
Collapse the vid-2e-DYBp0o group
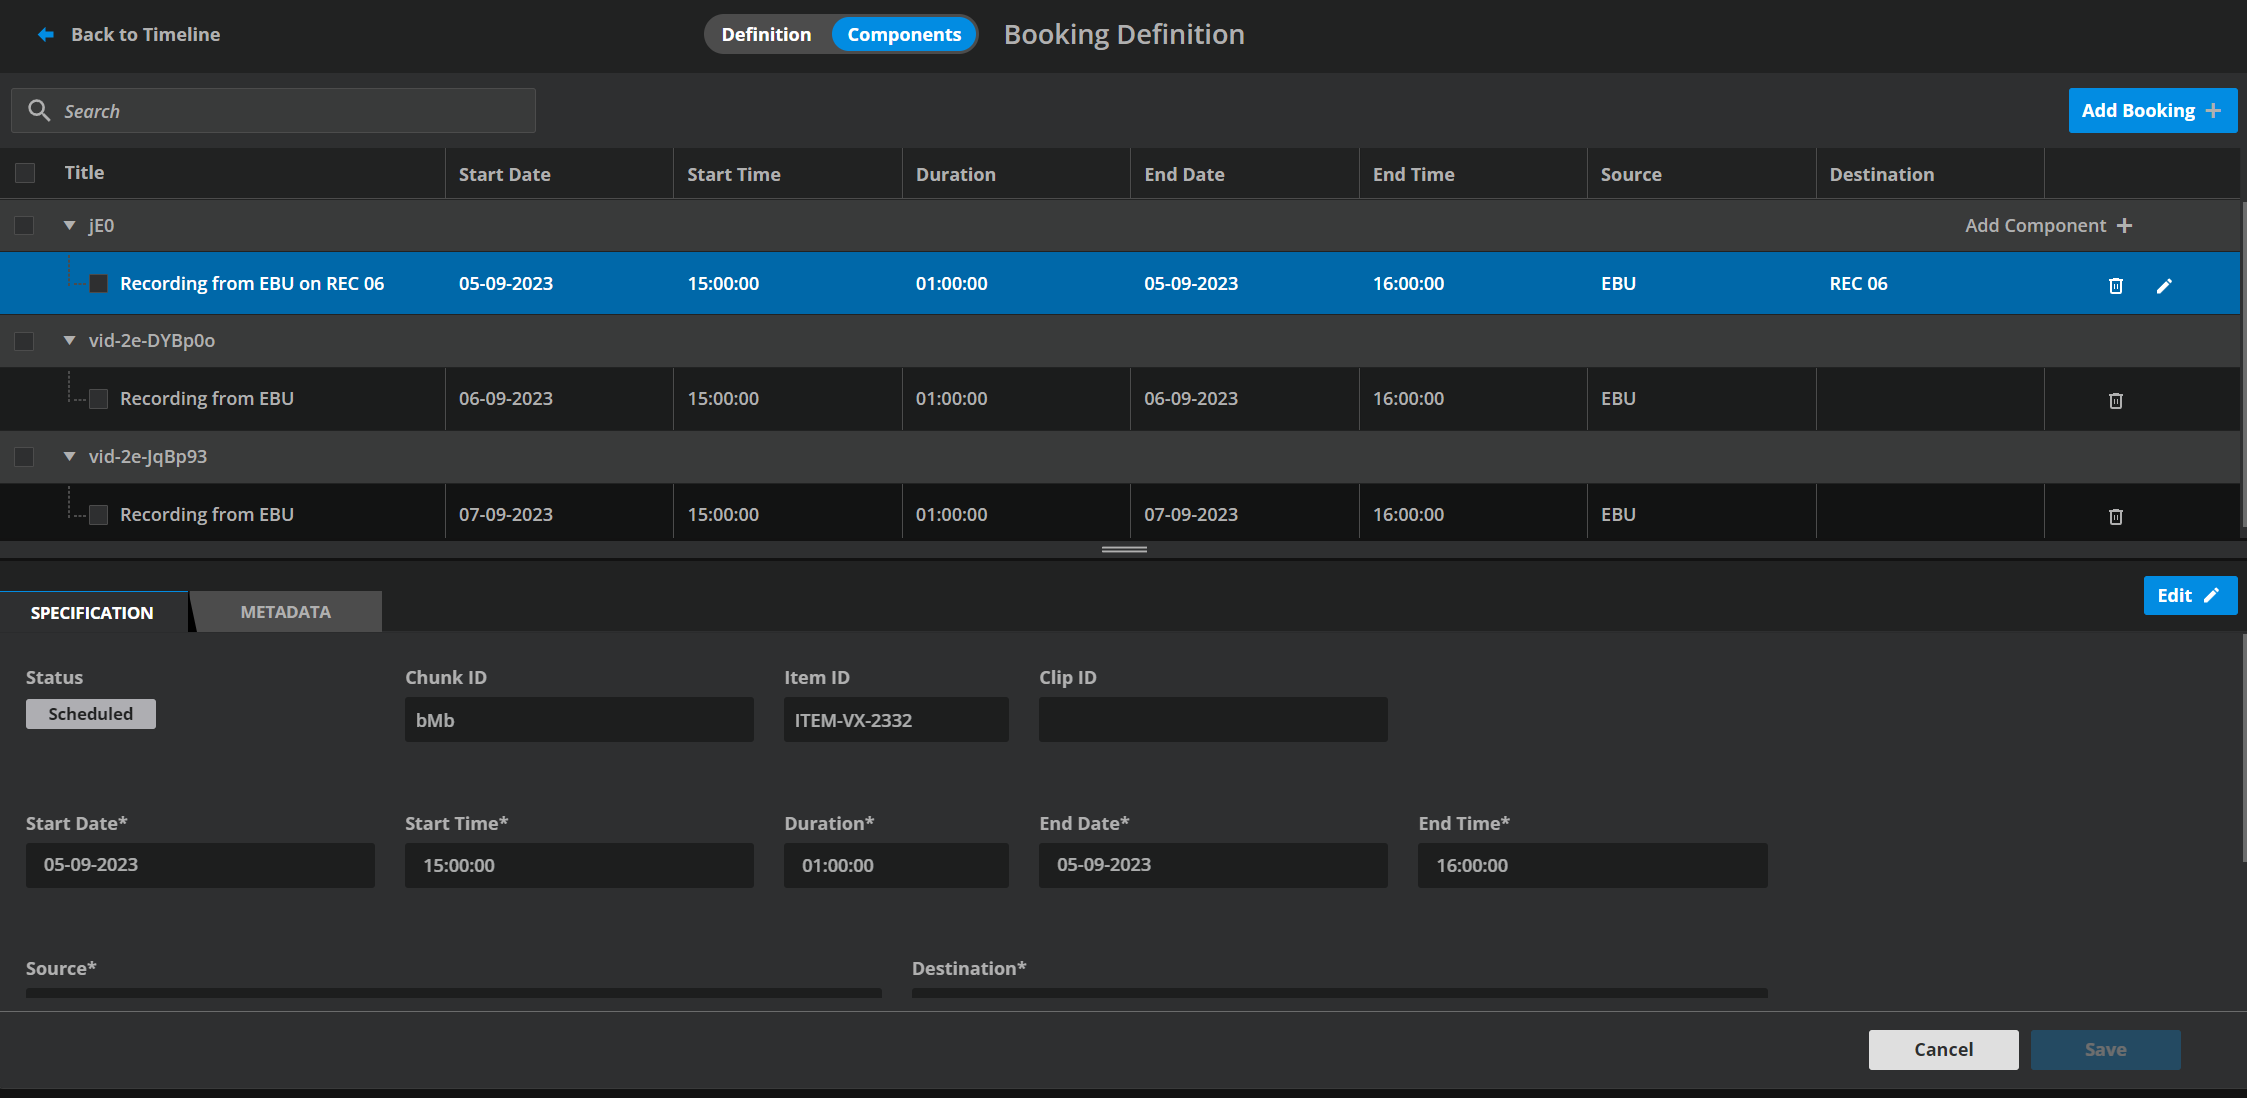(x=70, y=341)
